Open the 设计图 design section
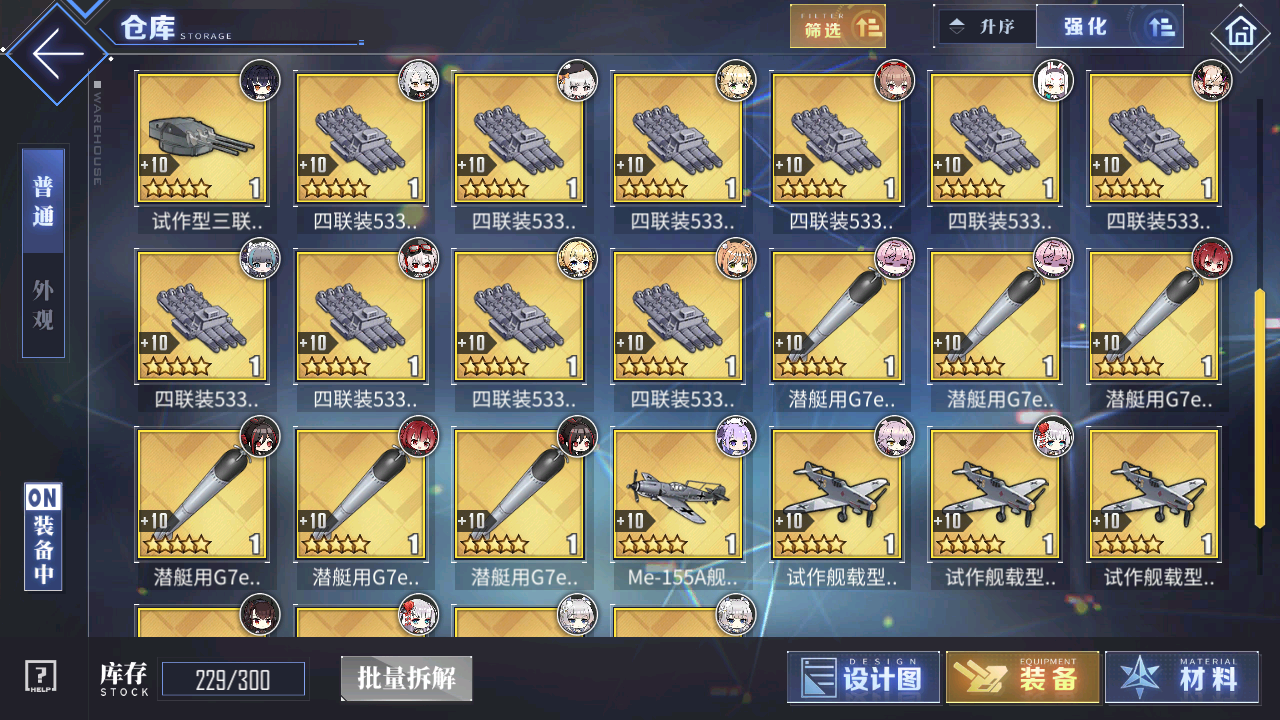The height and width of the screenshot is (720, 1280). tap(863, 678)
